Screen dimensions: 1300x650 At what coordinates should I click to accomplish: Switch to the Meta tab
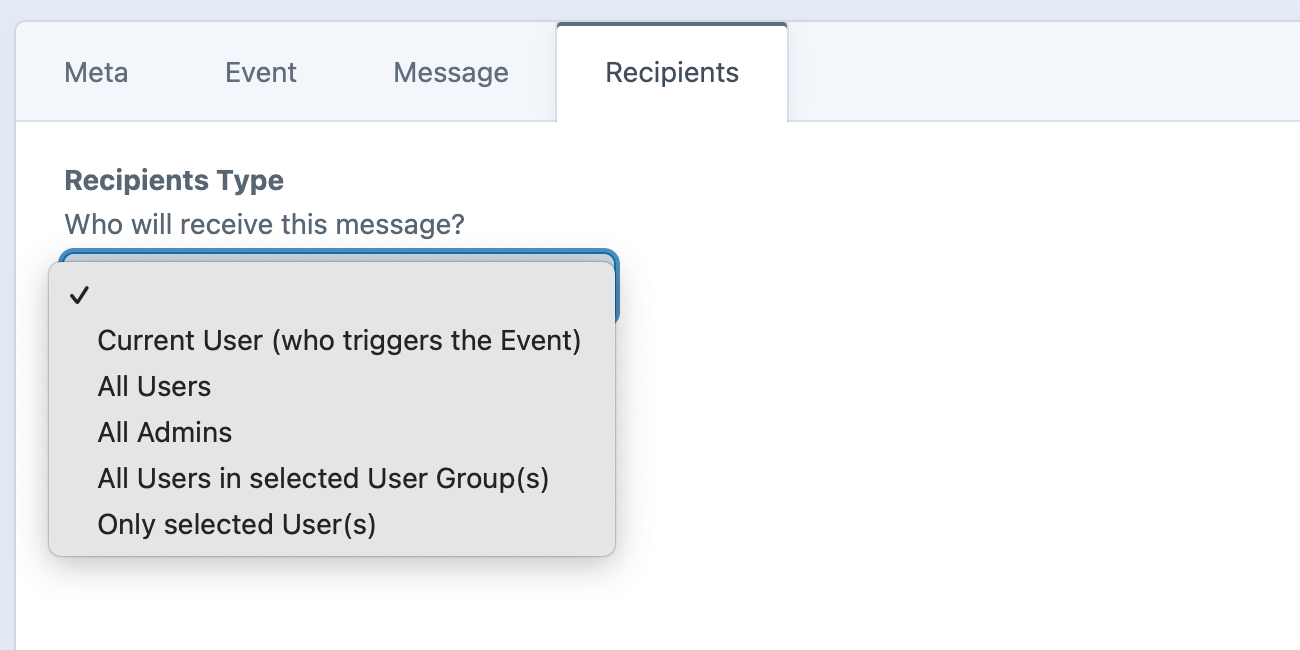(x=96, y=73)
